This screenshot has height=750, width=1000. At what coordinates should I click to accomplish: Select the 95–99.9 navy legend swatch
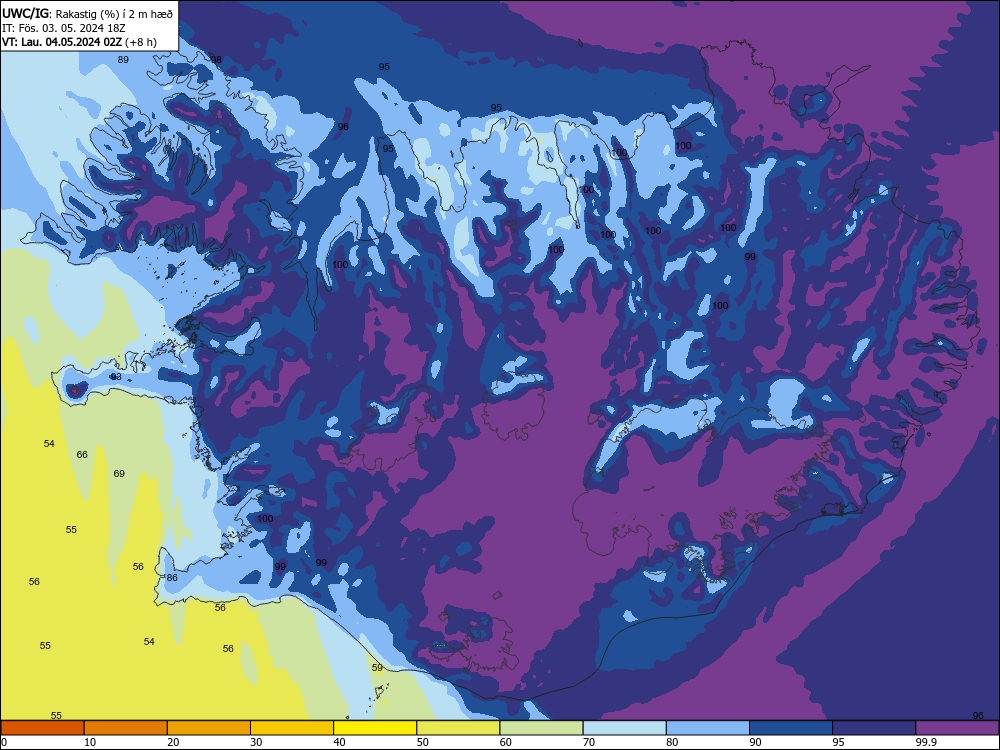coord(874,728)
